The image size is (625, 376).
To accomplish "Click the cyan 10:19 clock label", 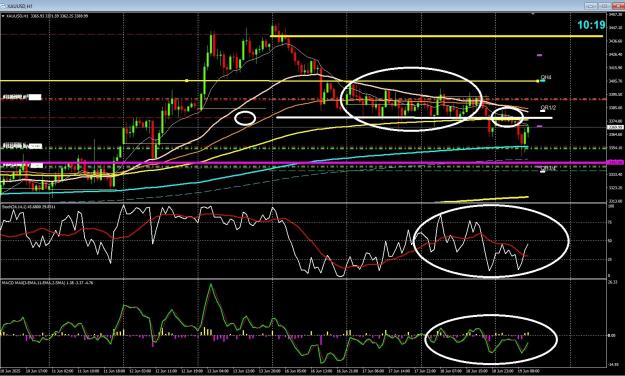I will 591,25.
